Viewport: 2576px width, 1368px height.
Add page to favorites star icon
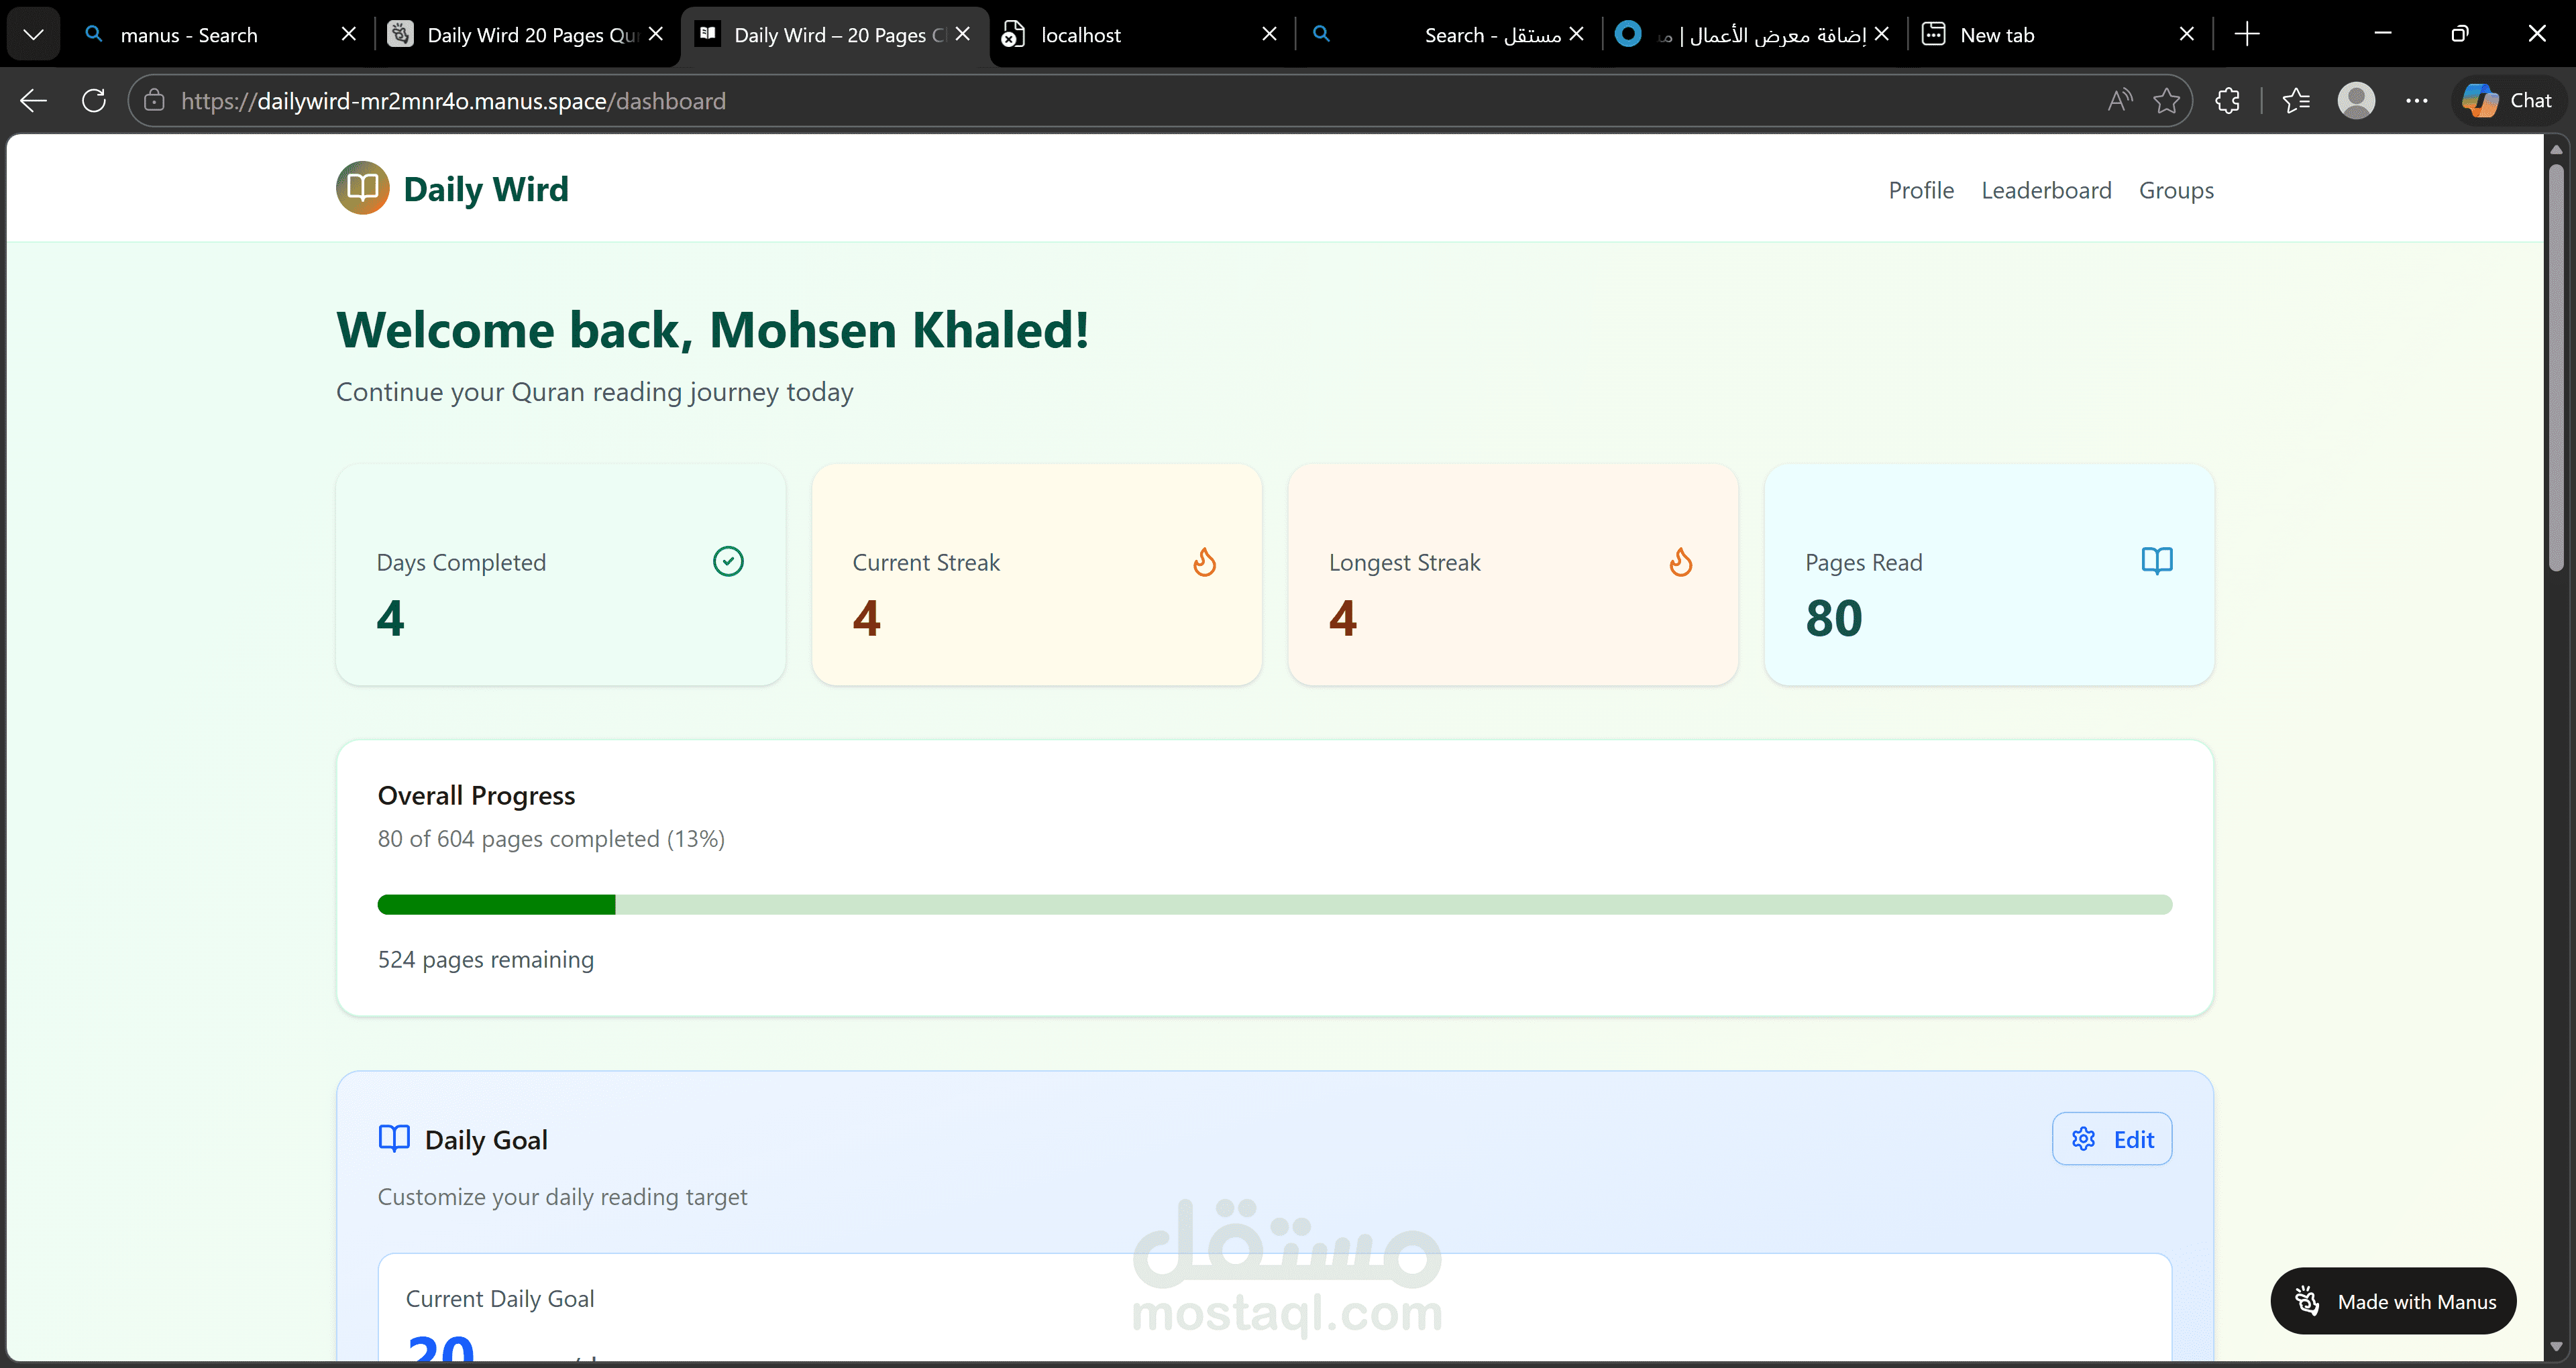[2166, 101]
